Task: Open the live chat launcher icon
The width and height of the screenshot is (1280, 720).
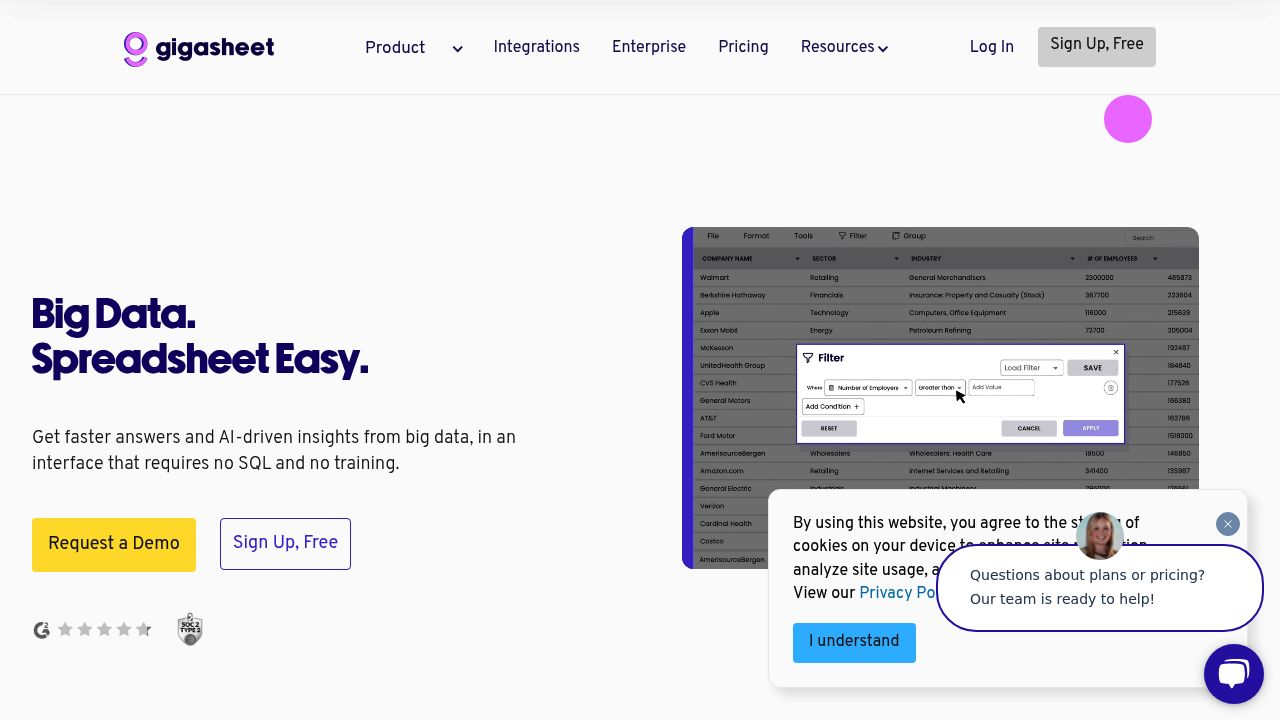Action: (1234, 674)
